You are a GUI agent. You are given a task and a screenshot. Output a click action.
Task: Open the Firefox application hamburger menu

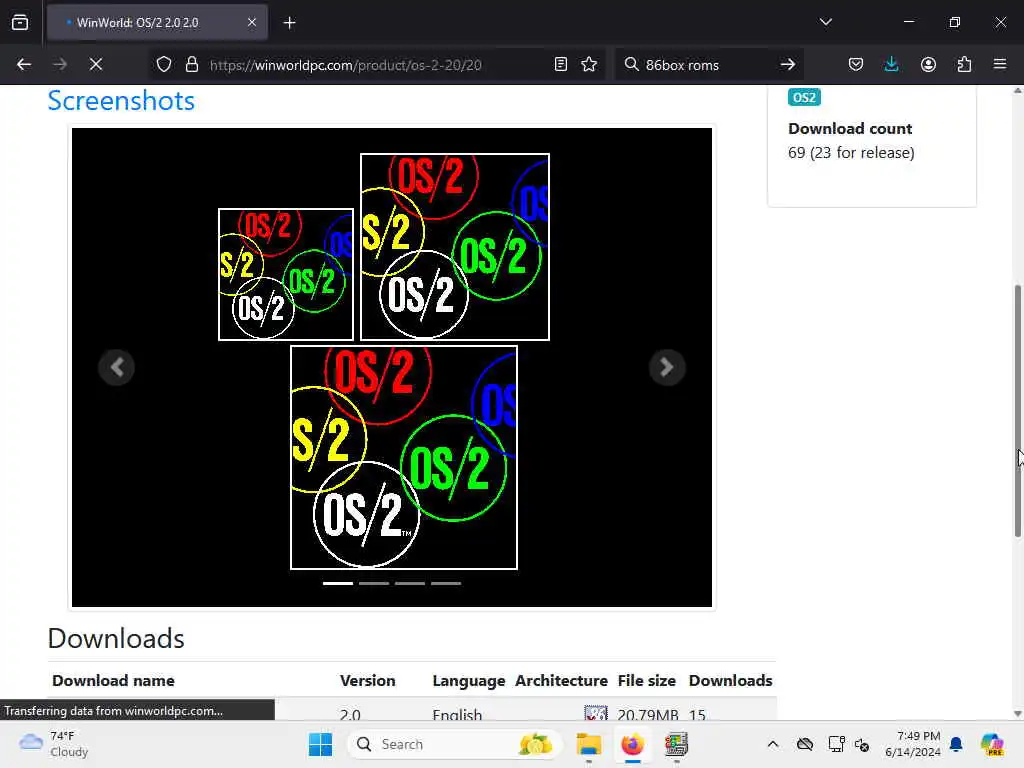click(1000, 64)
